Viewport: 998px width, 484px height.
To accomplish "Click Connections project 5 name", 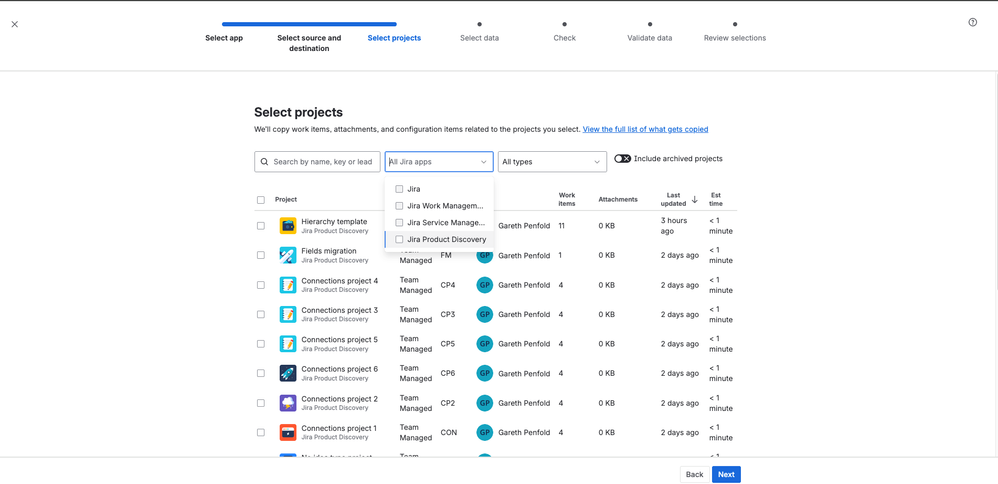I will [x=339, y=339].
